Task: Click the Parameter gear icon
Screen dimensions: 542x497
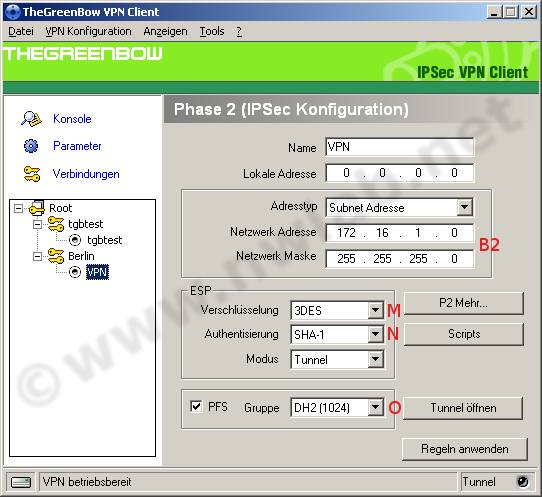Action: coord(31,146)
